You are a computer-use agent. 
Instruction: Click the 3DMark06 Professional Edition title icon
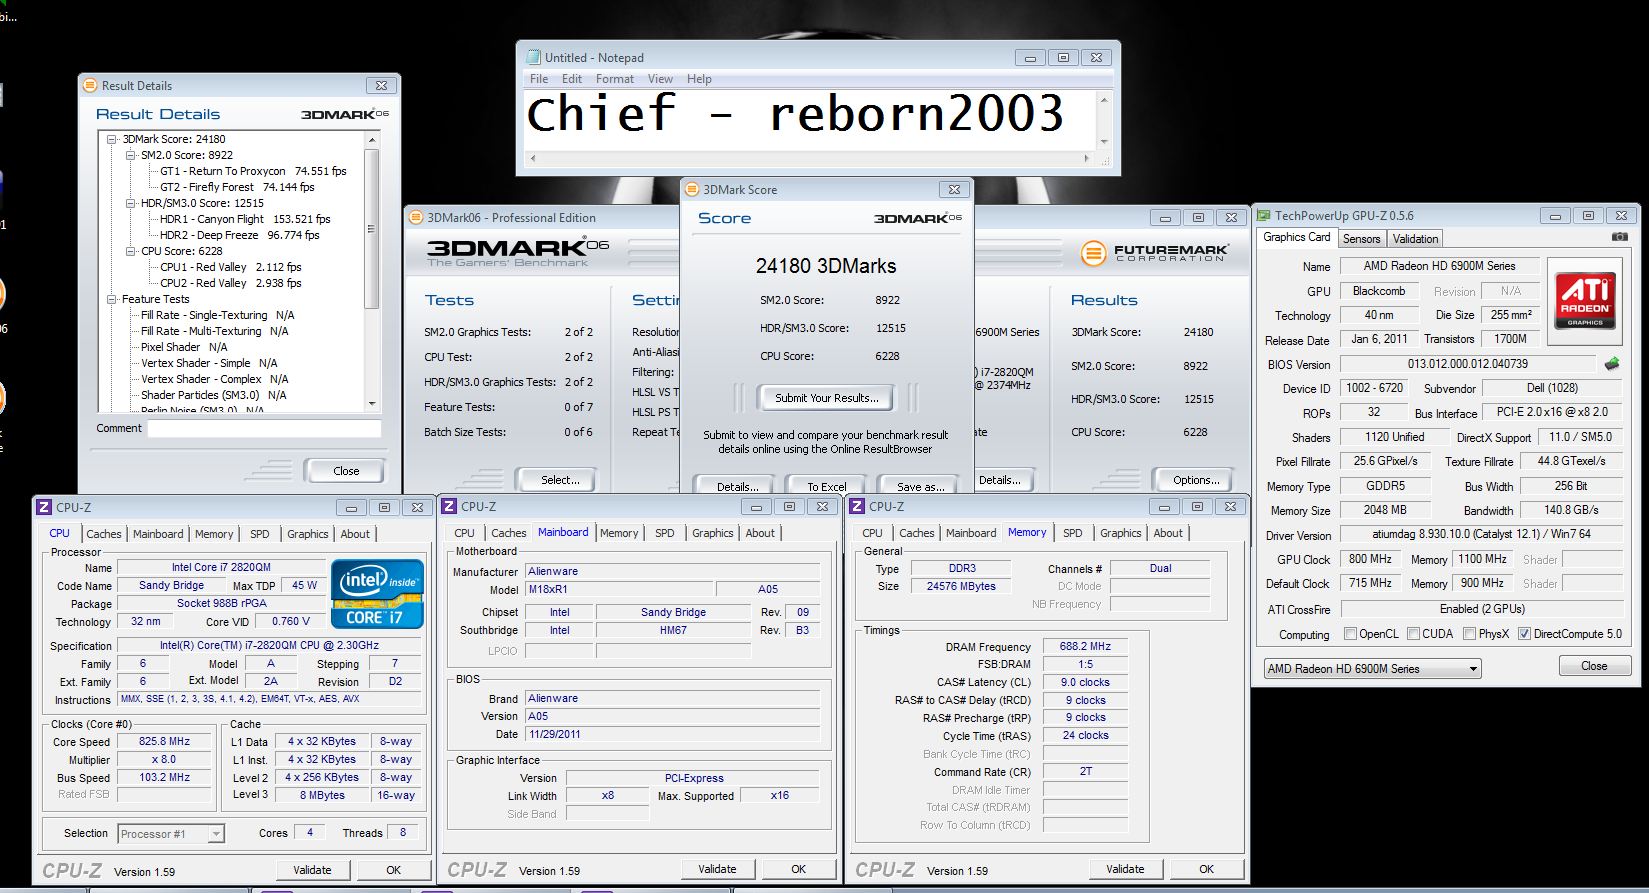click(415, 217)
